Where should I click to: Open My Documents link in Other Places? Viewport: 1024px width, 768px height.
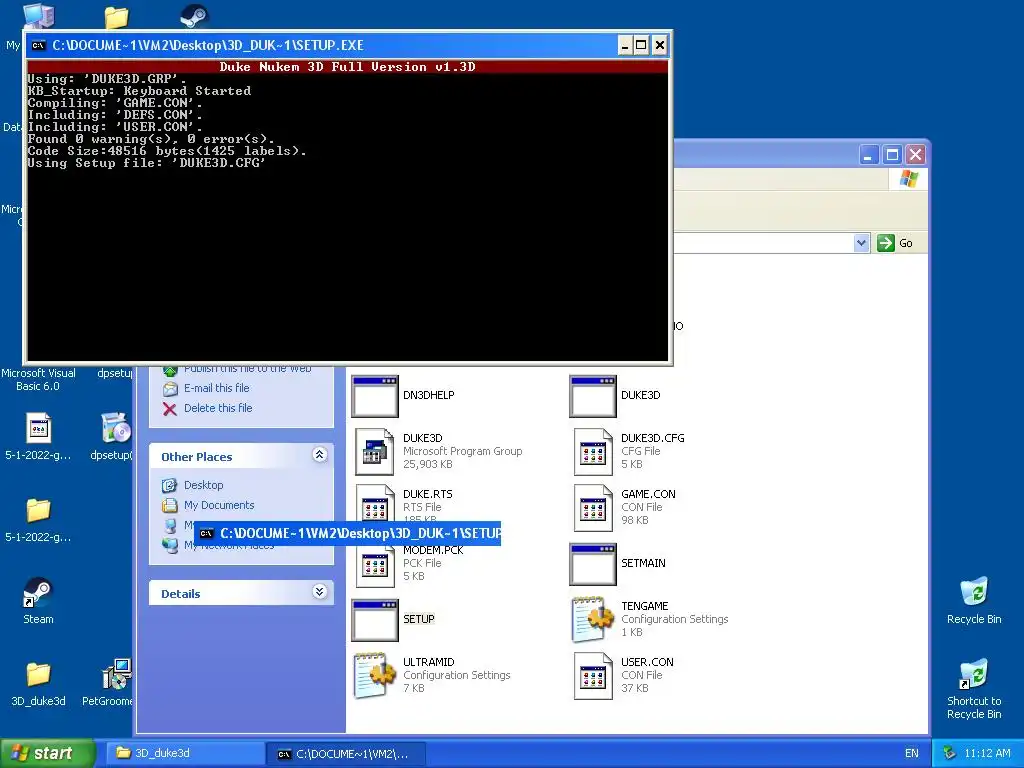pos(219,505)
